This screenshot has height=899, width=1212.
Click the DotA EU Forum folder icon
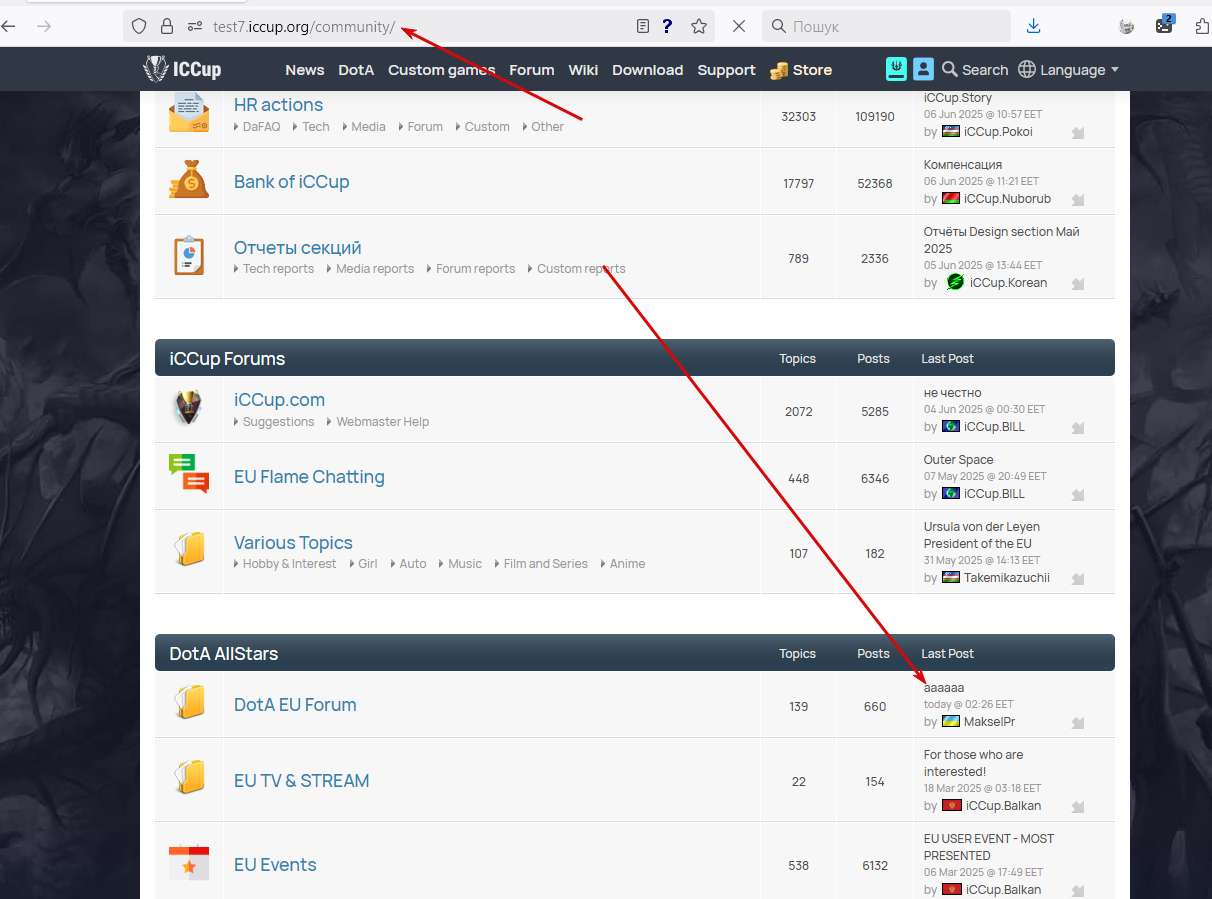(188, 702)
